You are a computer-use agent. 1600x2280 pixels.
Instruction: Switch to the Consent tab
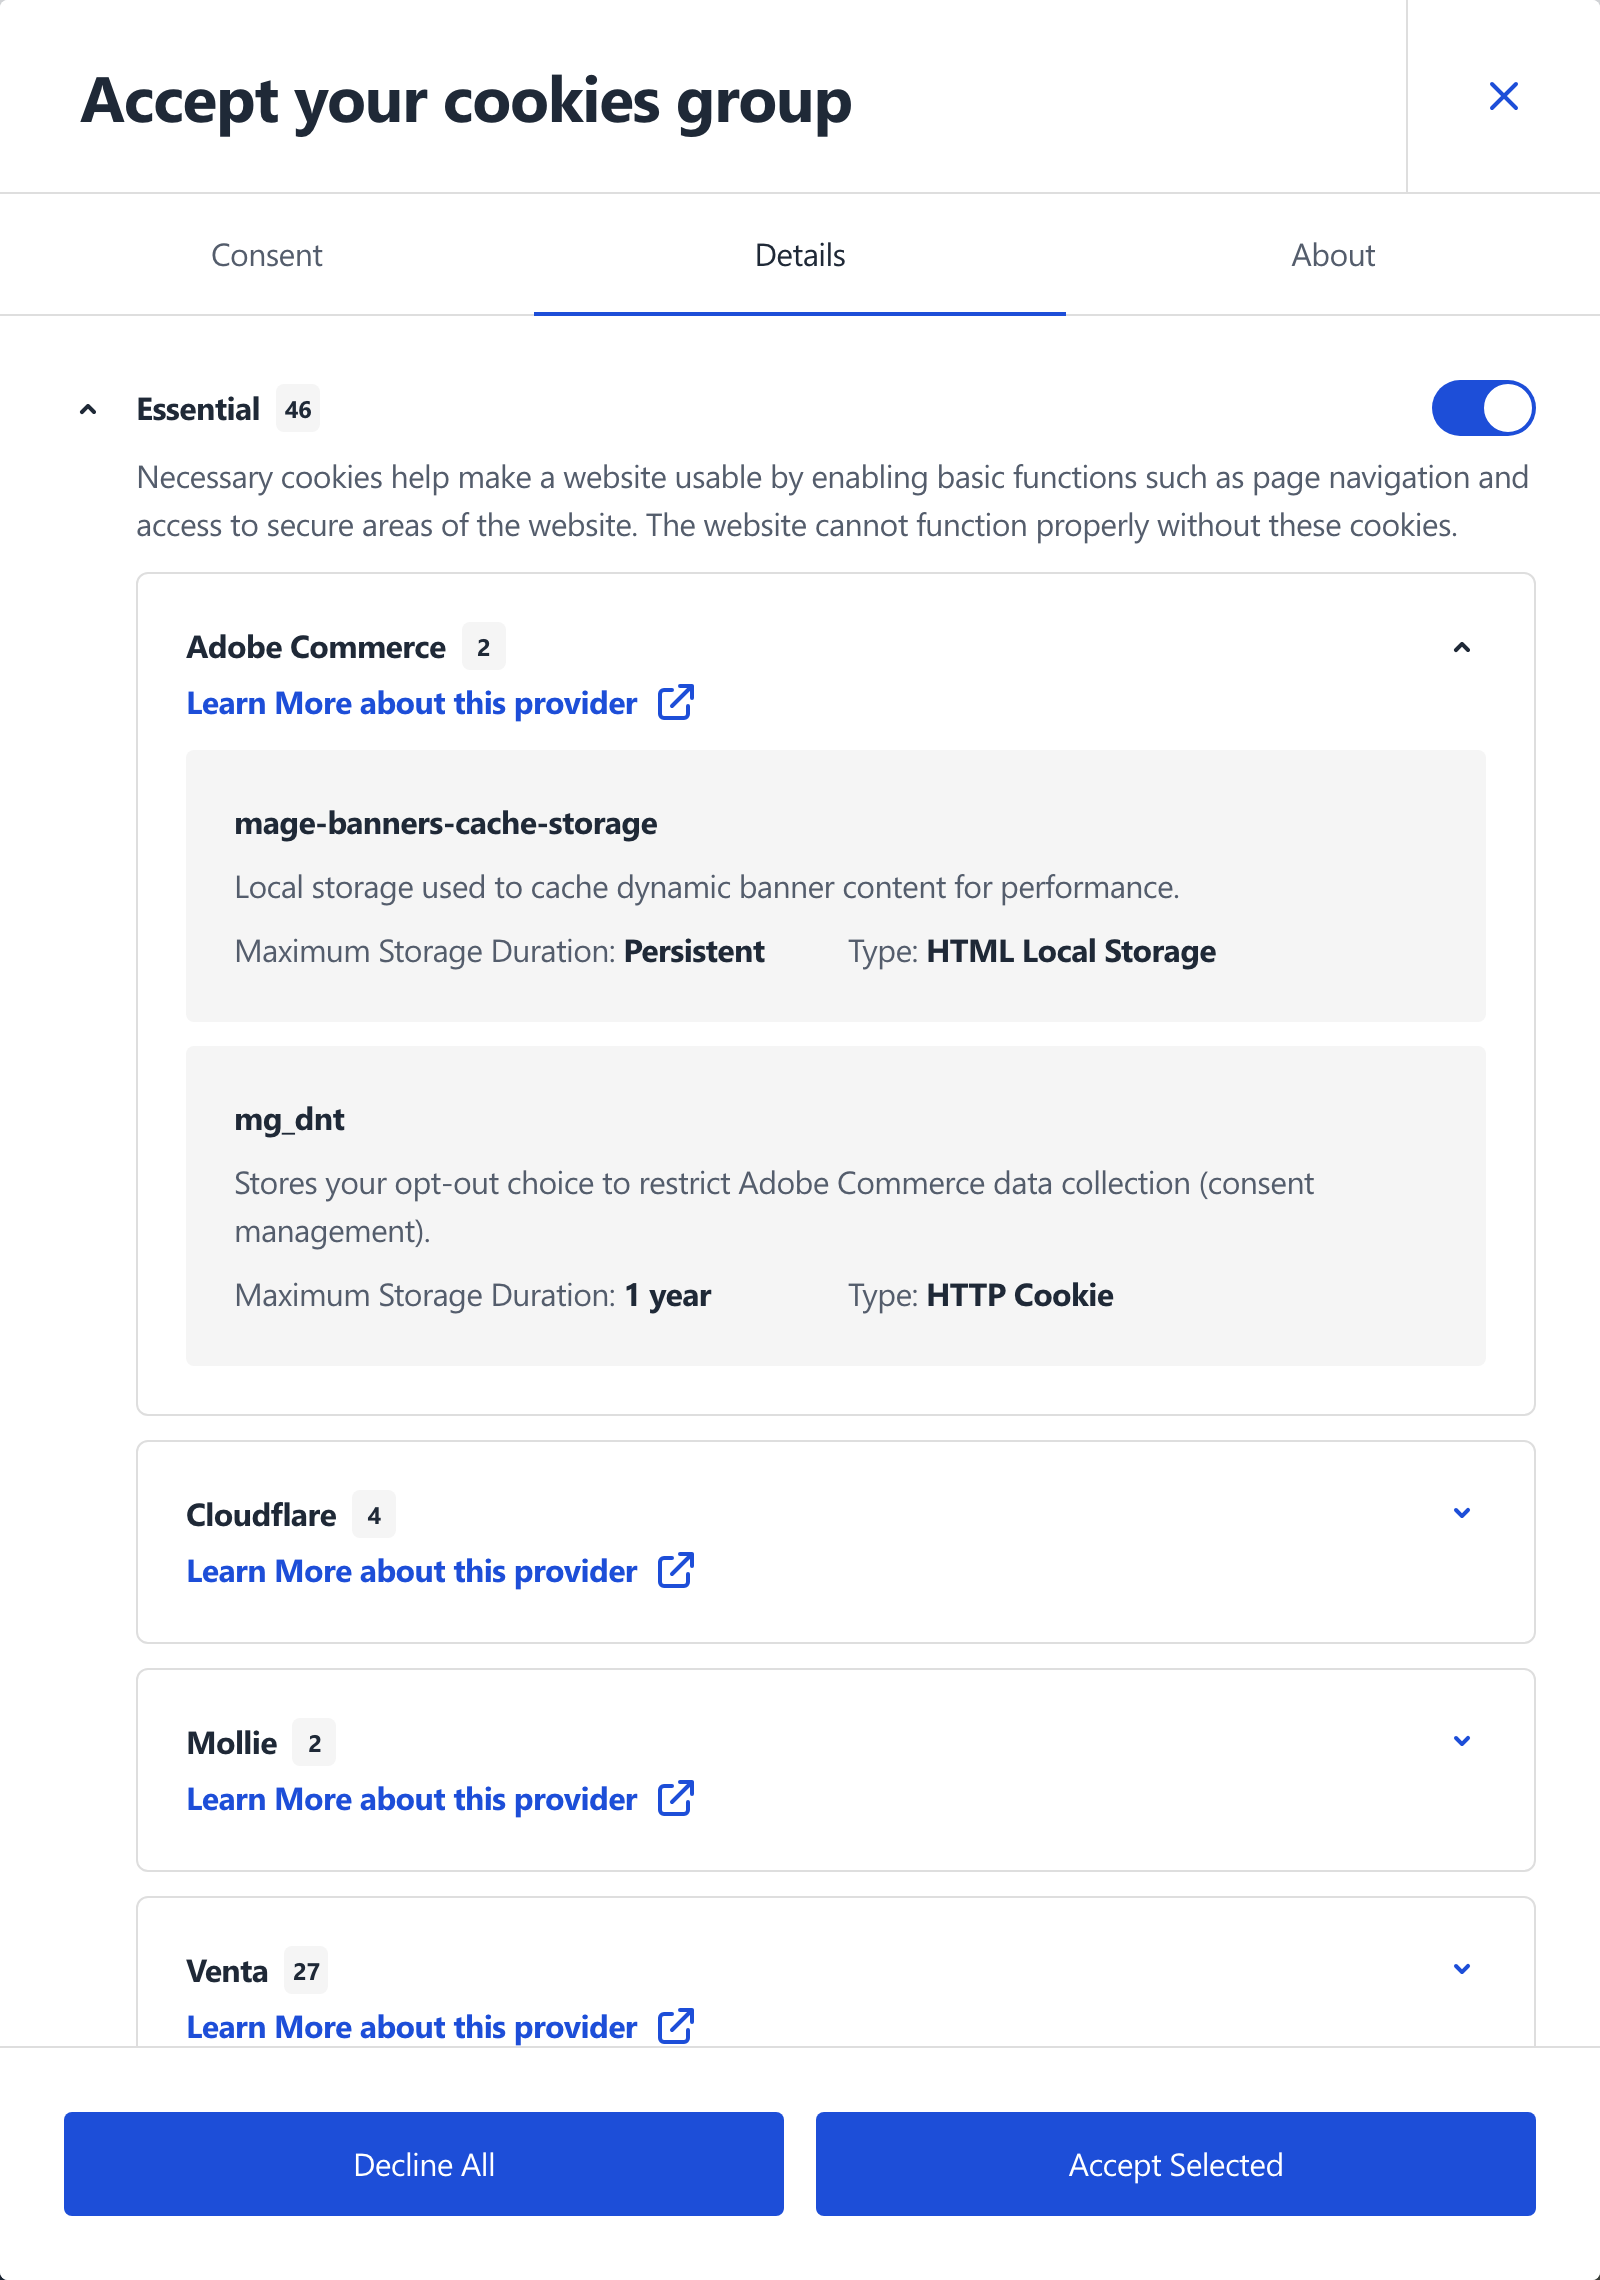click(x=267, y=255)
